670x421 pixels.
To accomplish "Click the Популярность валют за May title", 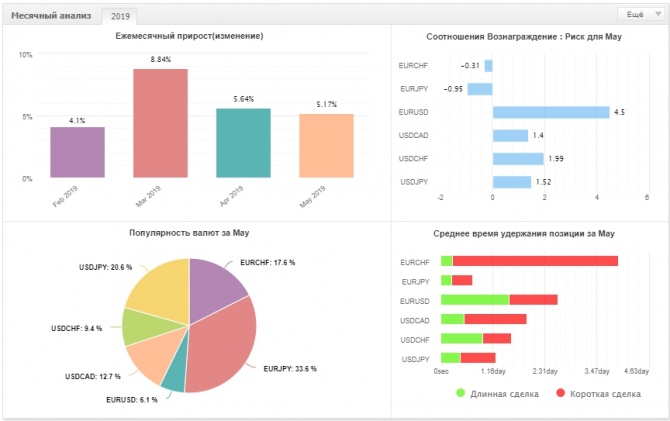I will coord(189,233).
